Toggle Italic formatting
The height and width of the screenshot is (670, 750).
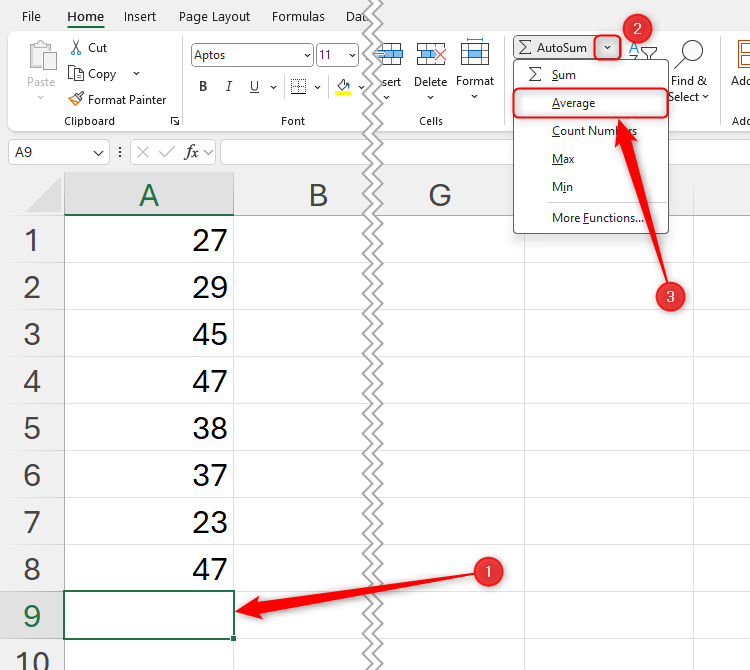click(x=231, y=87)
